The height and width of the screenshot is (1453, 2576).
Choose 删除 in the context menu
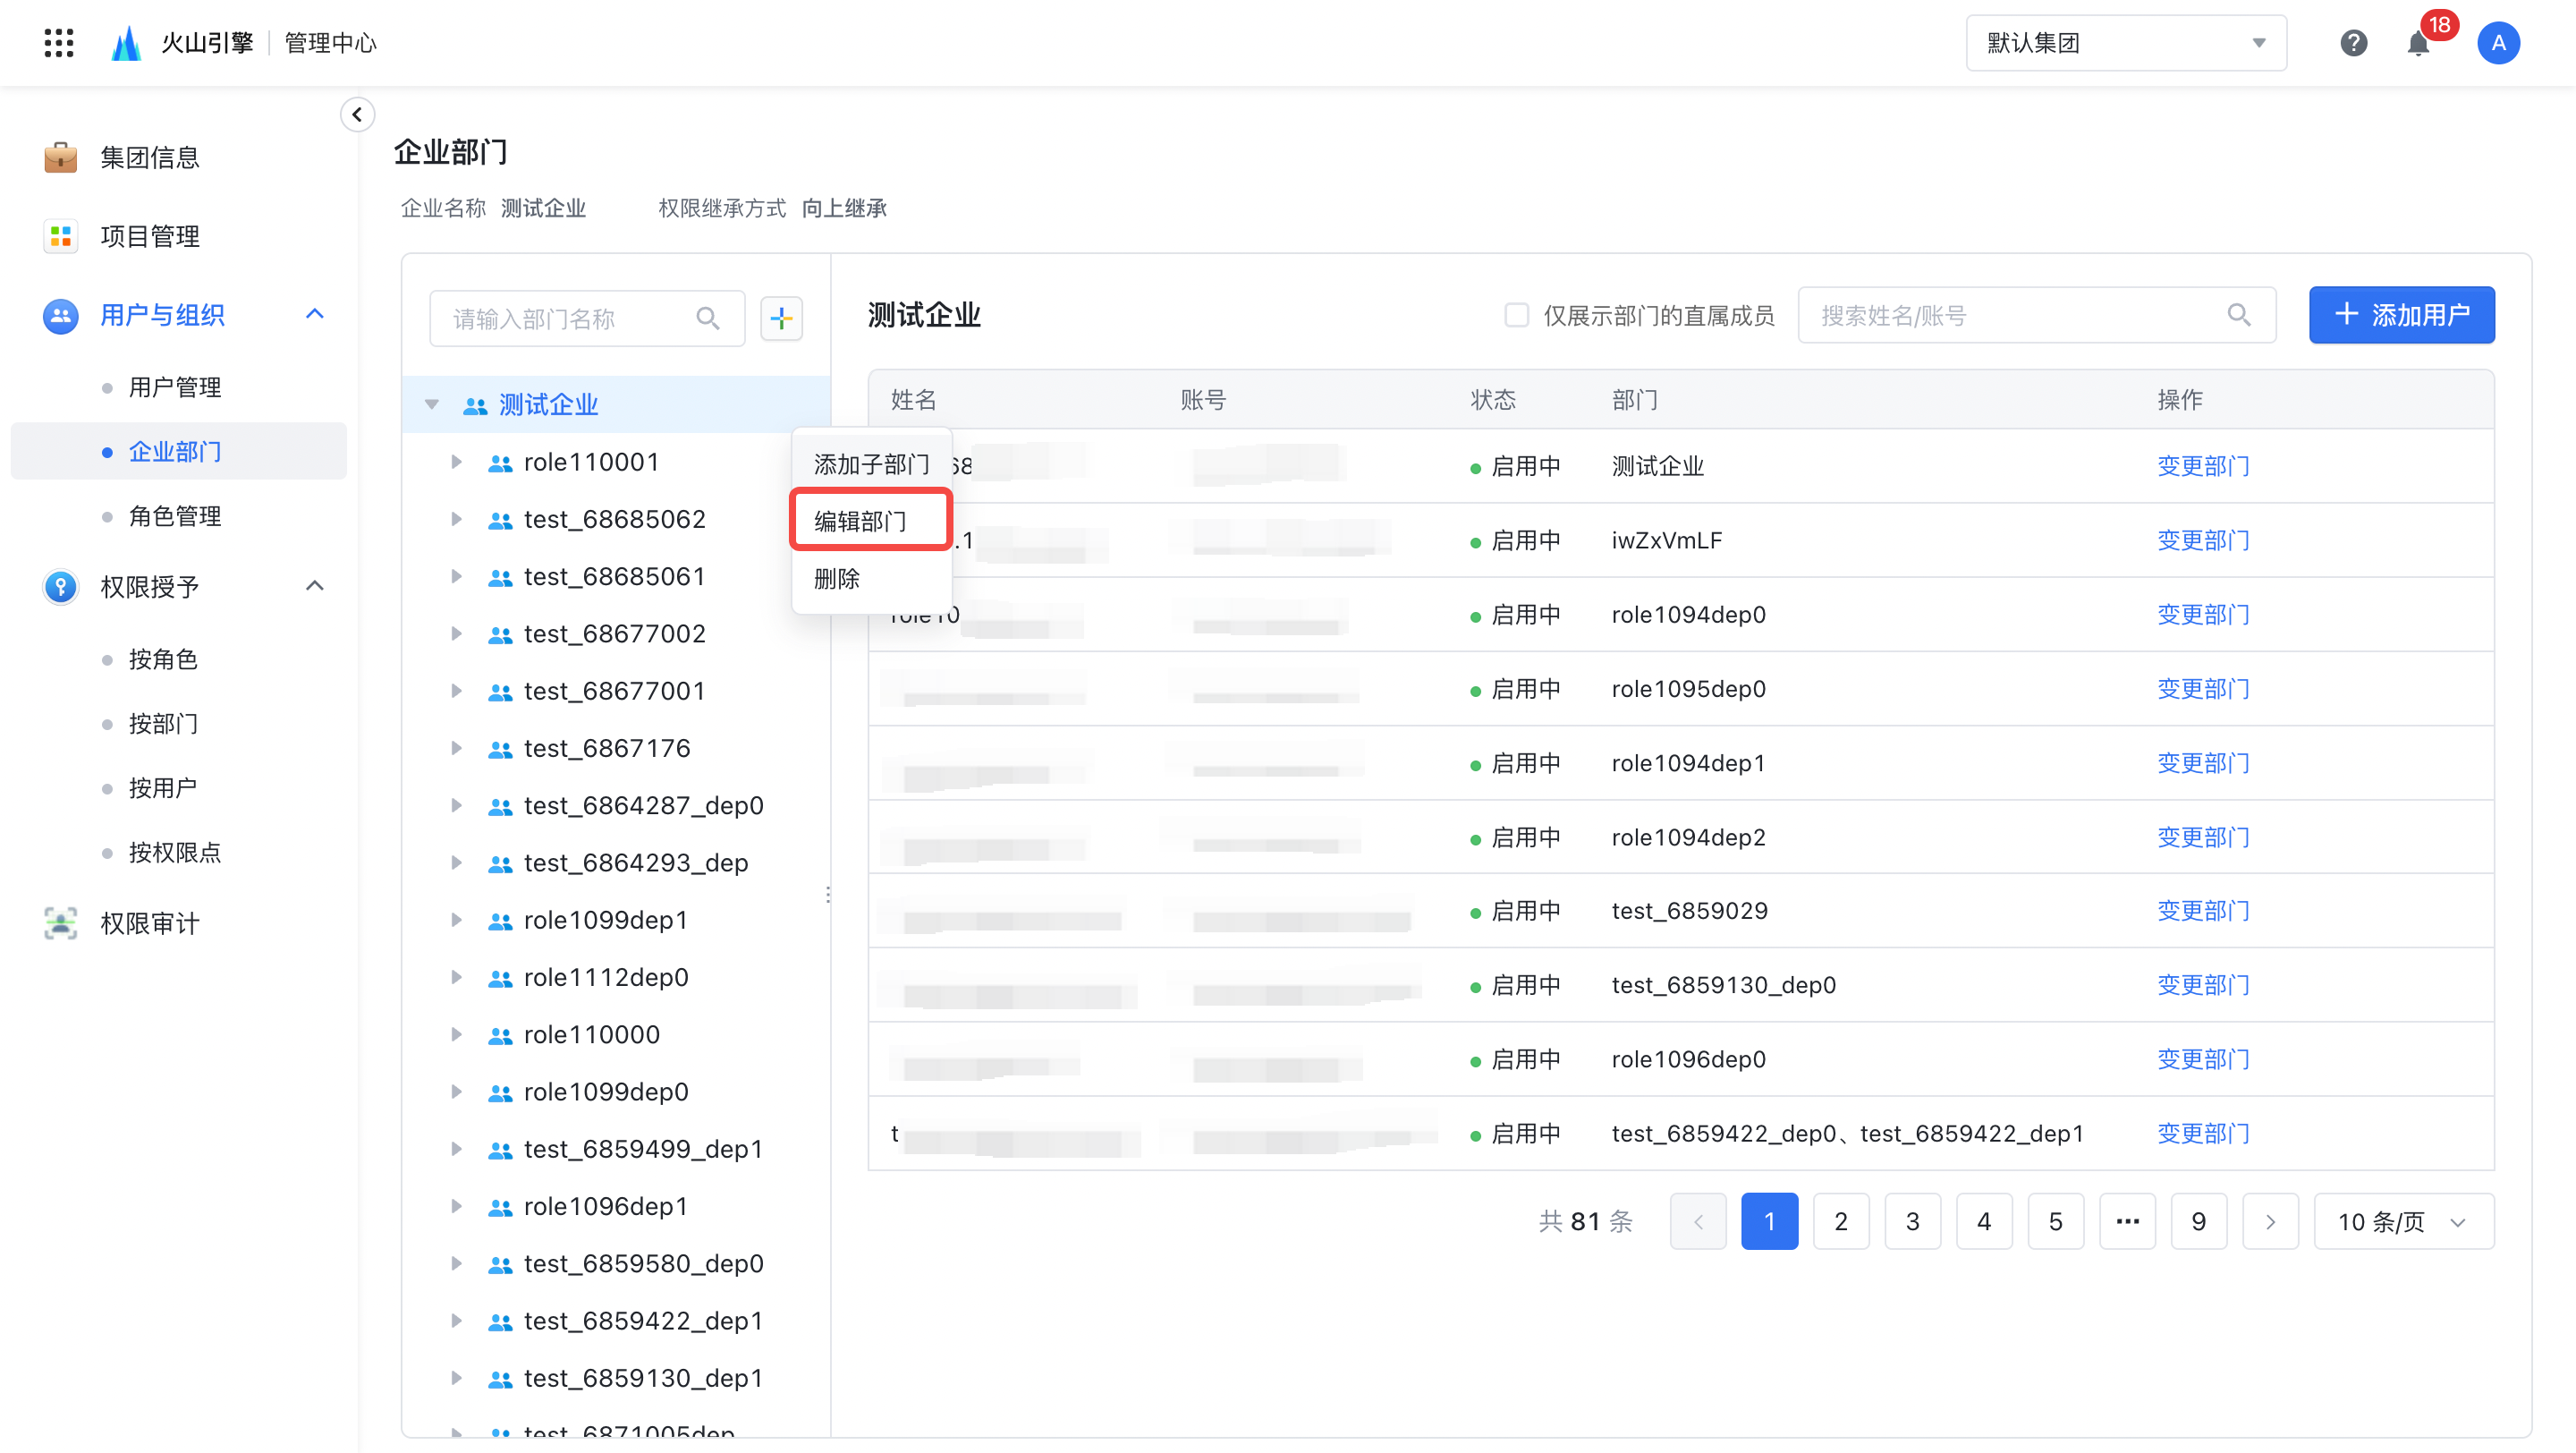[x=837, y=578]
